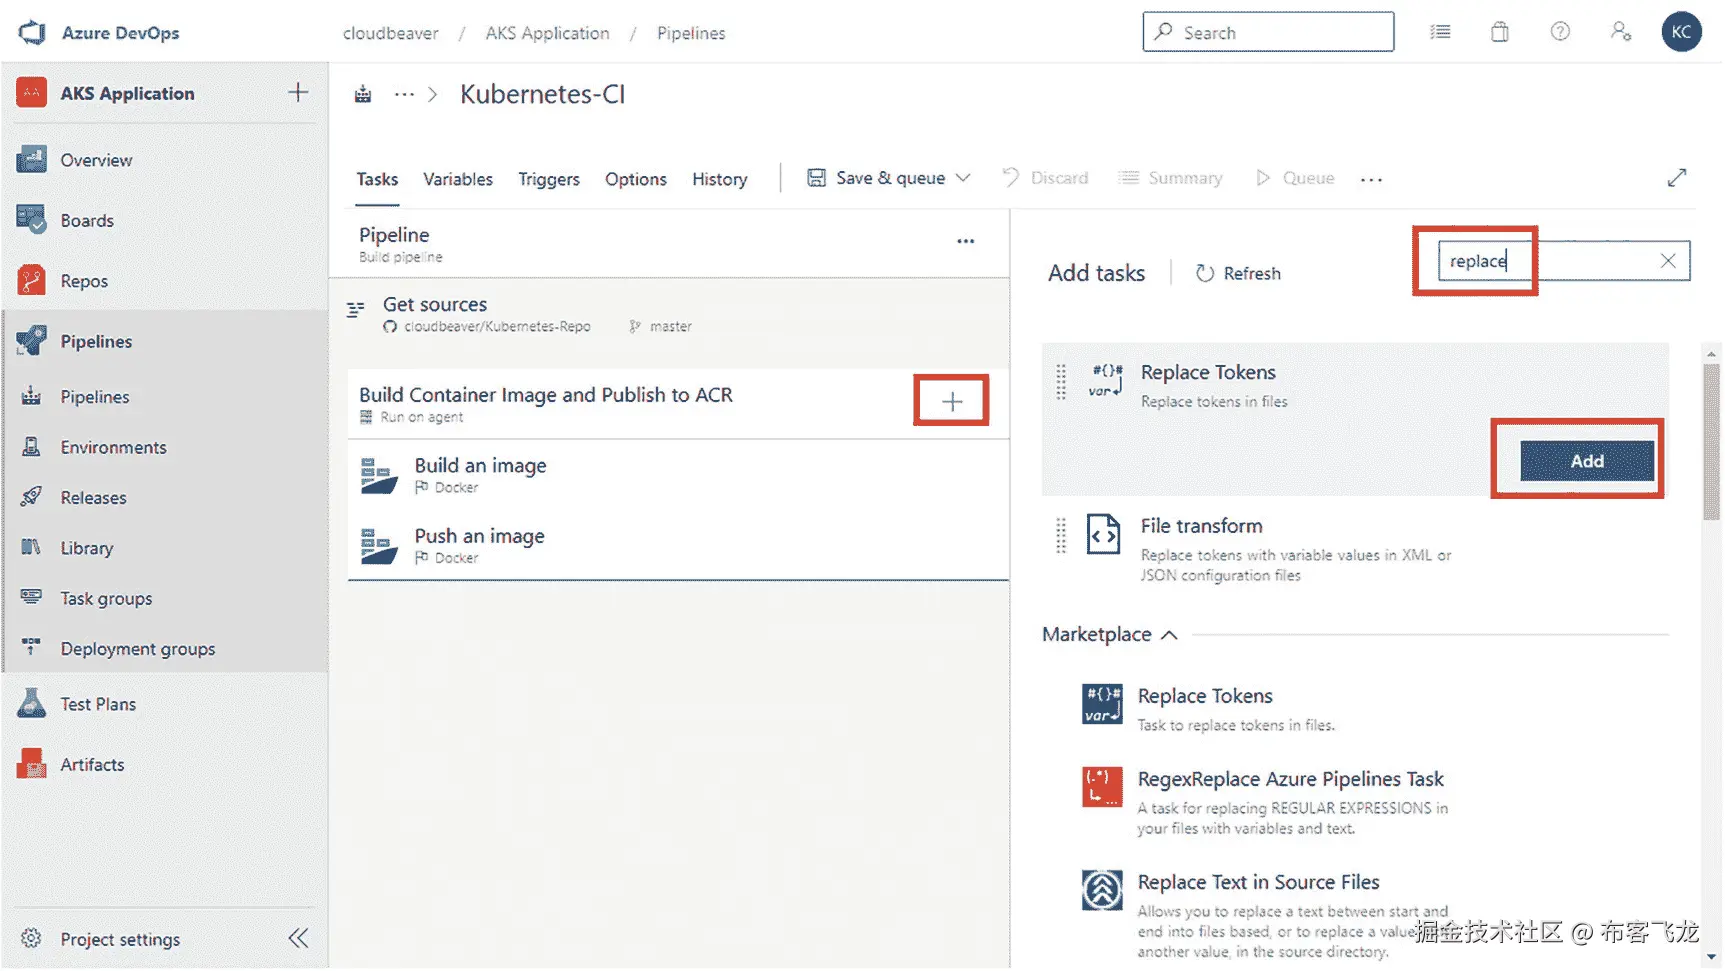1725x971 pixels.
Task: Open the KC account avatar
Action: tap(1681, 32)
